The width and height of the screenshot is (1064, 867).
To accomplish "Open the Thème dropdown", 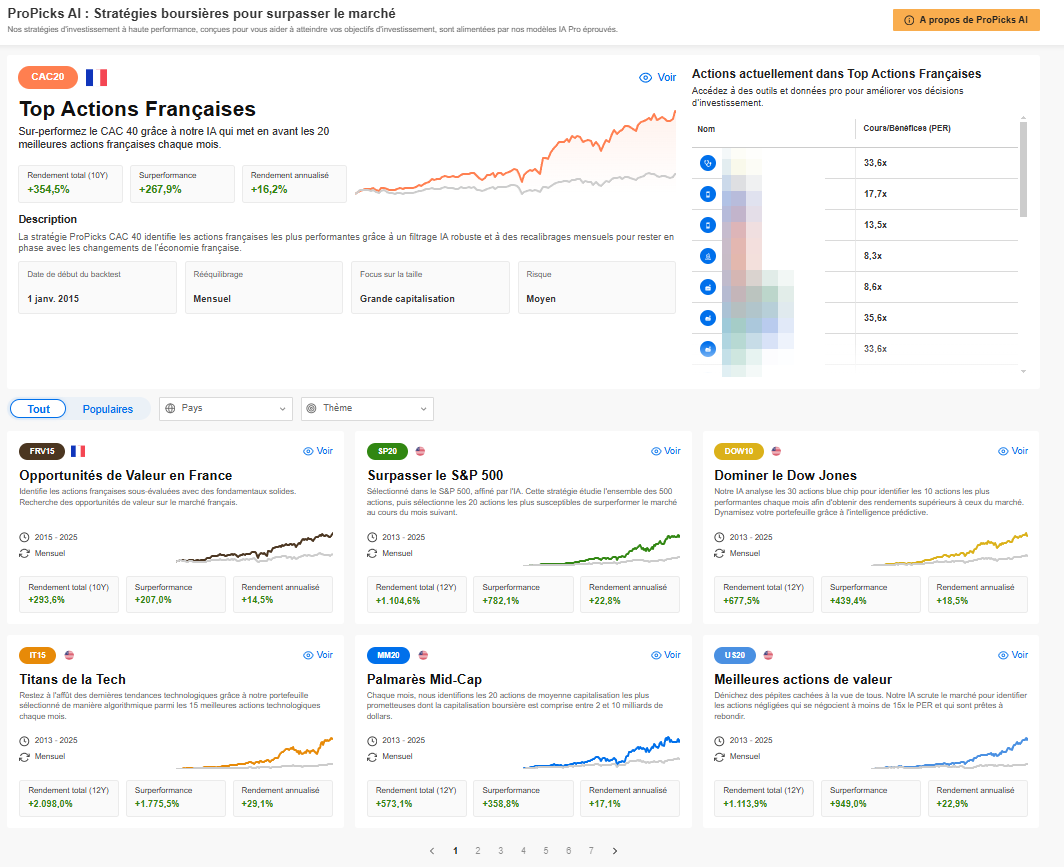I will 367,408.
